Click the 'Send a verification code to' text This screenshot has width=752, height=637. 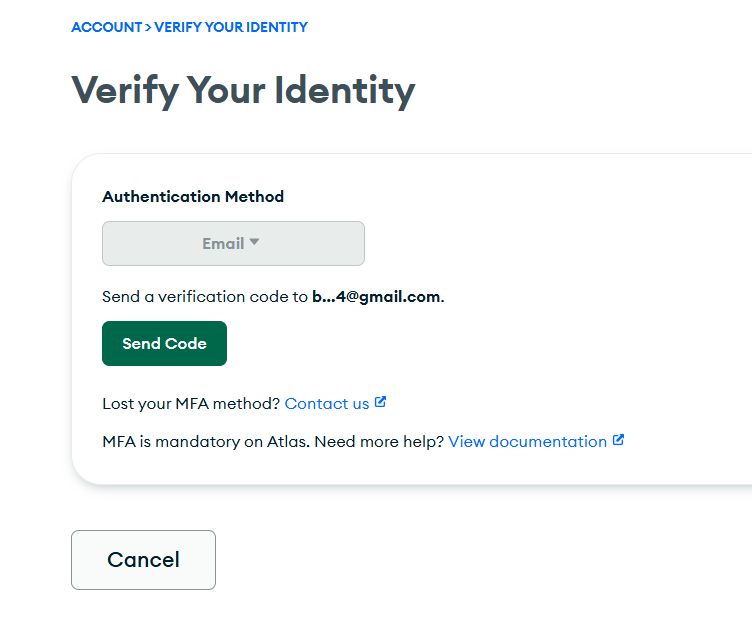click(205, 297)
